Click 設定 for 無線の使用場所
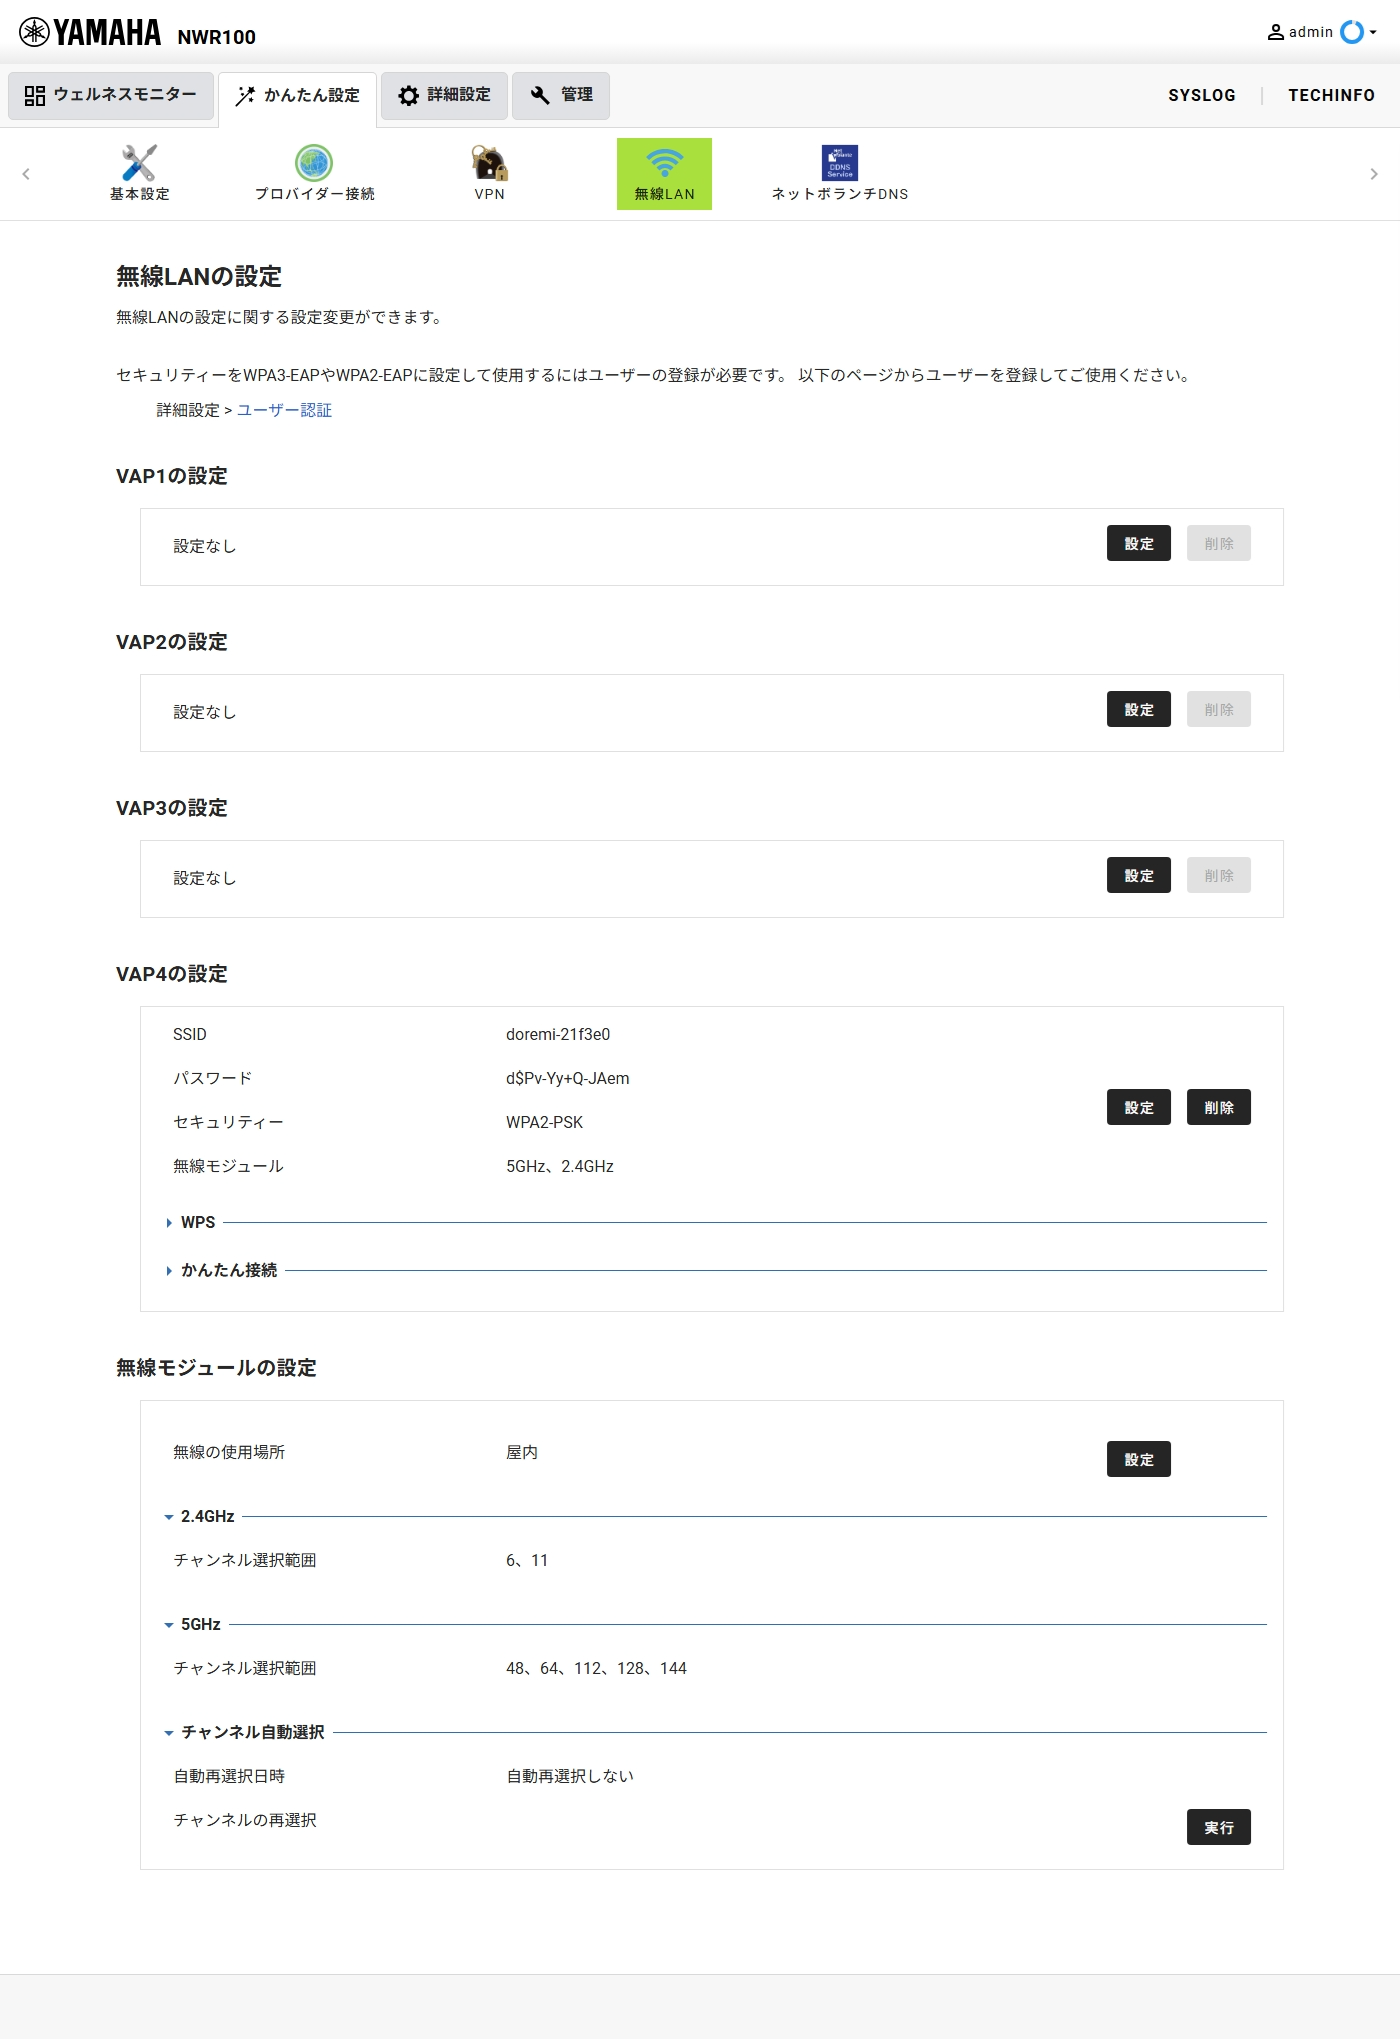 pyautogui.click(x=1139, y=1459)
